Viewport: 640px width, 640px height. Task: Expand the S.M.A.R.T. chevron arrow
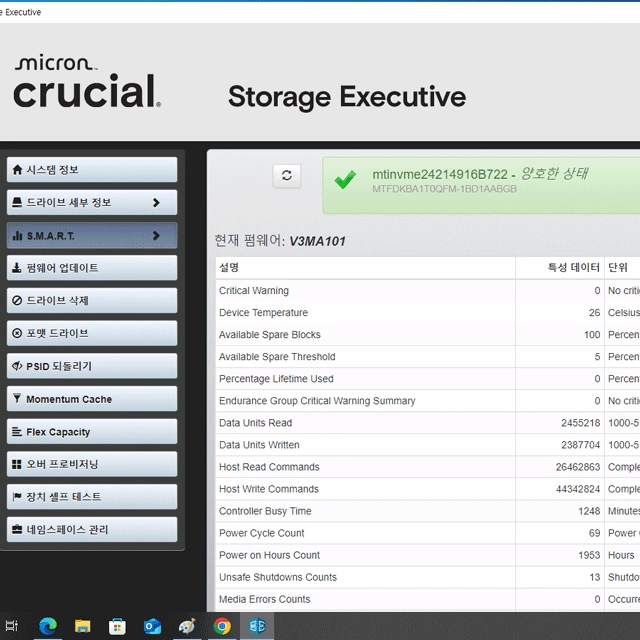coord(156,236)
